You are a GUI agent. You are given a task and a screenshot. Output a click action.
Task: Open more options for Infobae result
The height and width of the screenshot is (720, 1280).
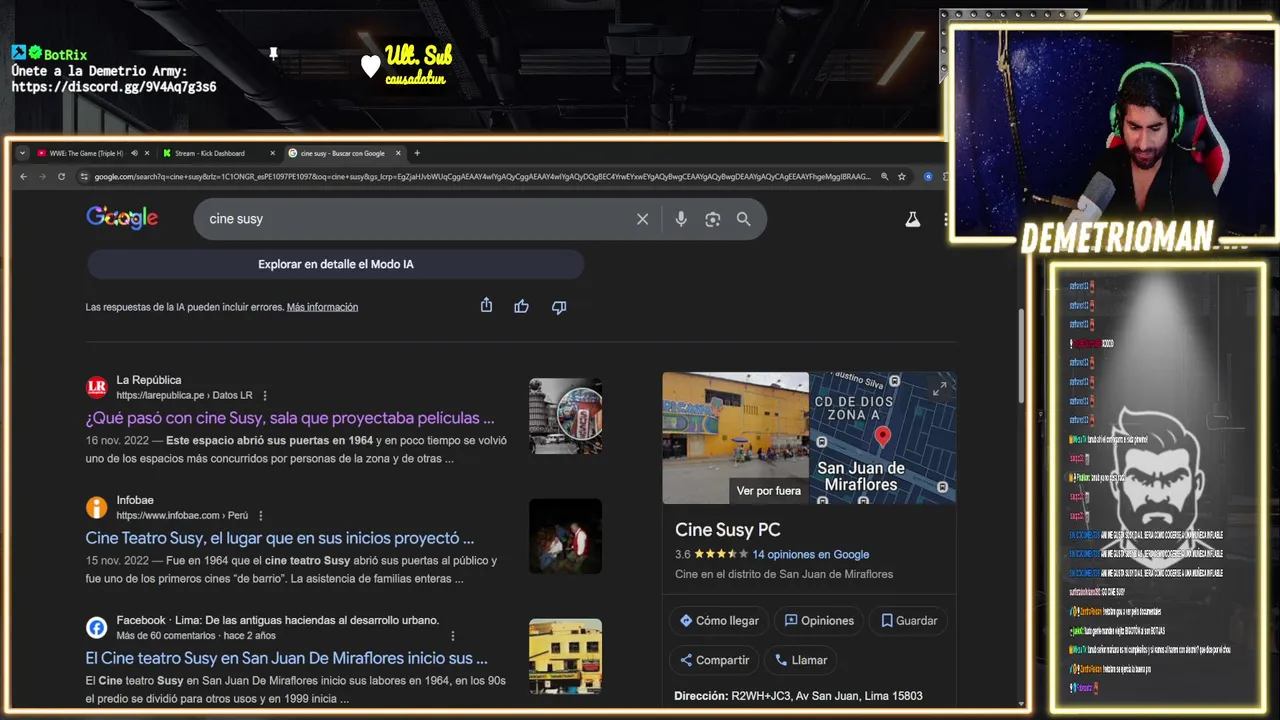[x=260, y=515]
